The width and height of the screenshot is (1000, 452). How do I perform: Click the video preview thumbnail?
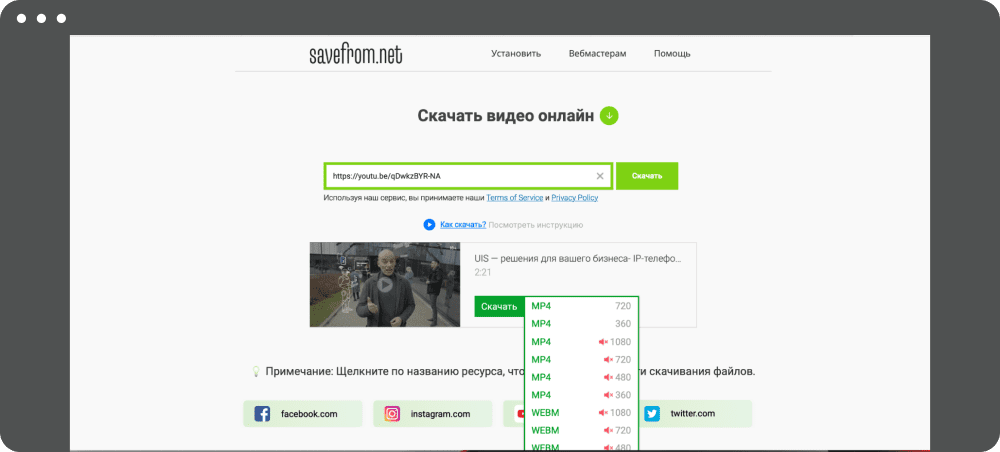385,284
